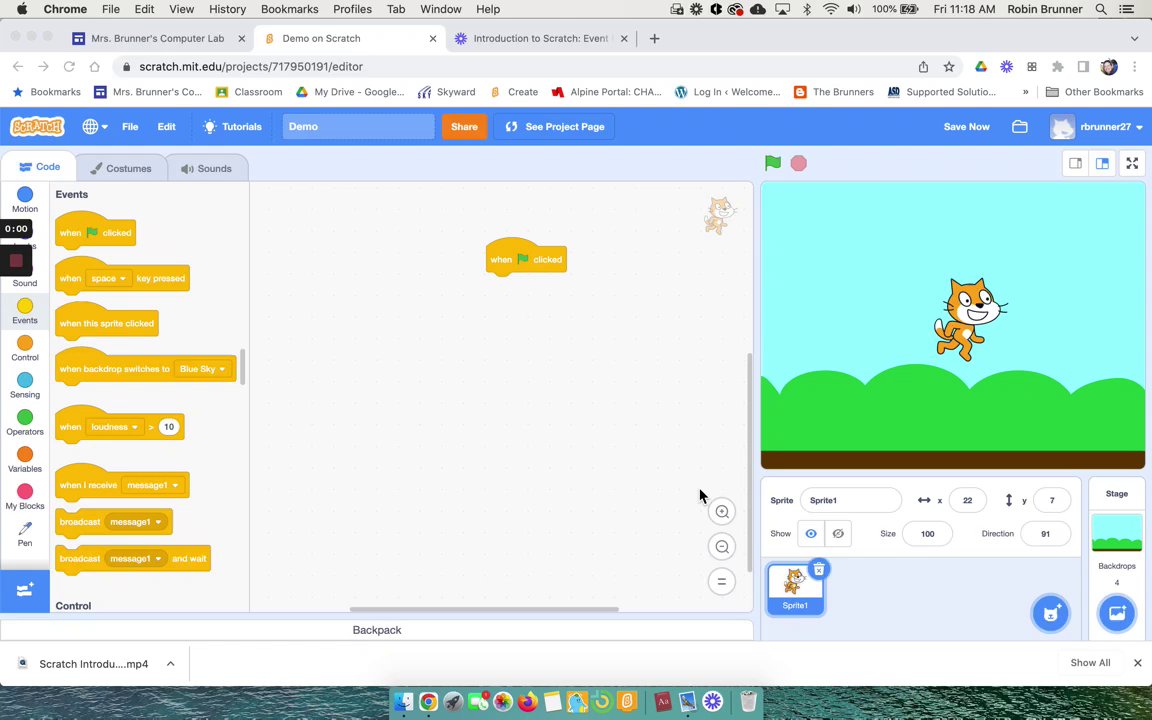The width and height of the screenshot is (1152, 720).
Task: Select the Operators block category
Action: pyautogui.click(x=25, y=422)
